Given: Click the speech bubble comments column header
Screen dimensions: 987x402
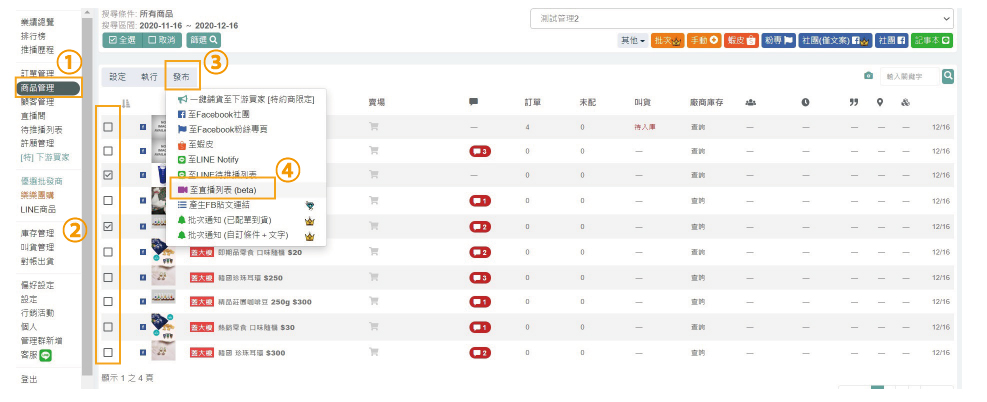Looking at the screenshot, I should pyautogui.click(x=473, y=102).
